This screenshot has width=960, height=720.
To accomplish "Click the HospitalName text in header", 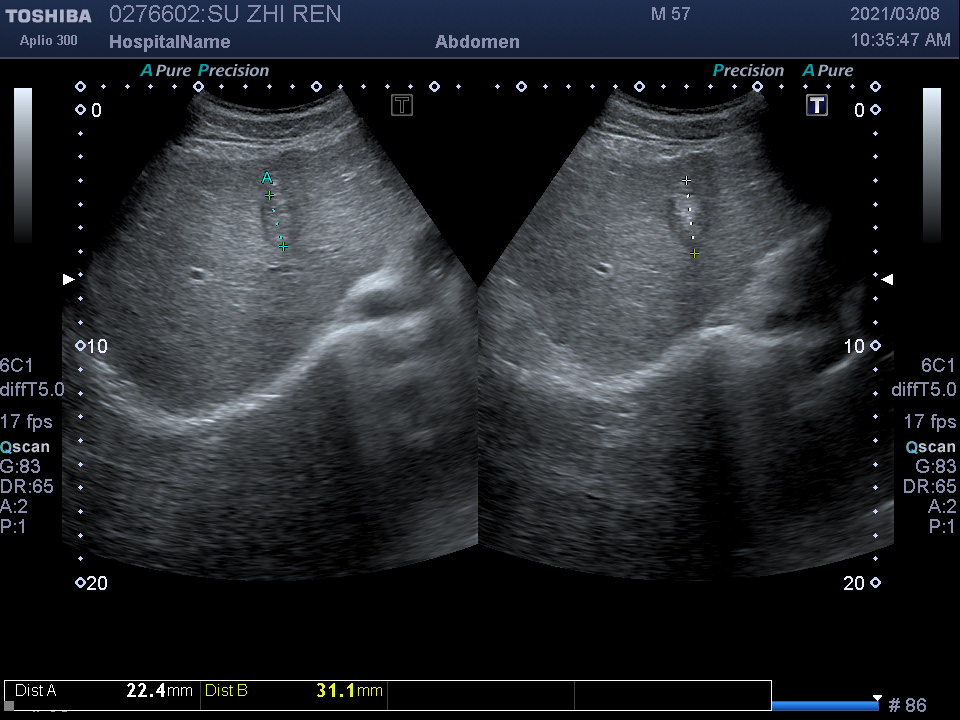I will pyautogui.click(x=169, y=42).
